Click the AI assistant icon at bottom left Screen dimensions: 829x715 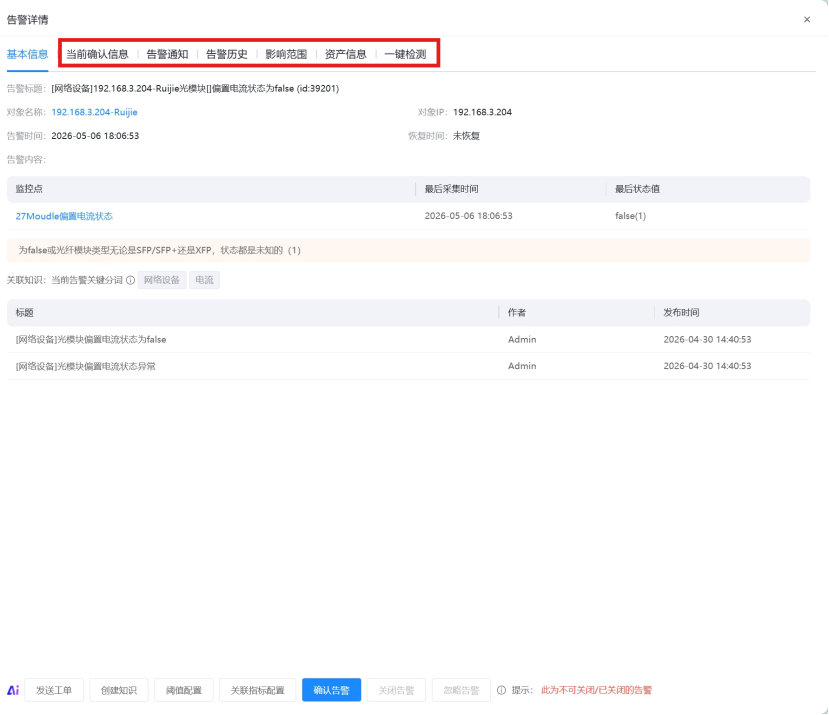point(13,690)
